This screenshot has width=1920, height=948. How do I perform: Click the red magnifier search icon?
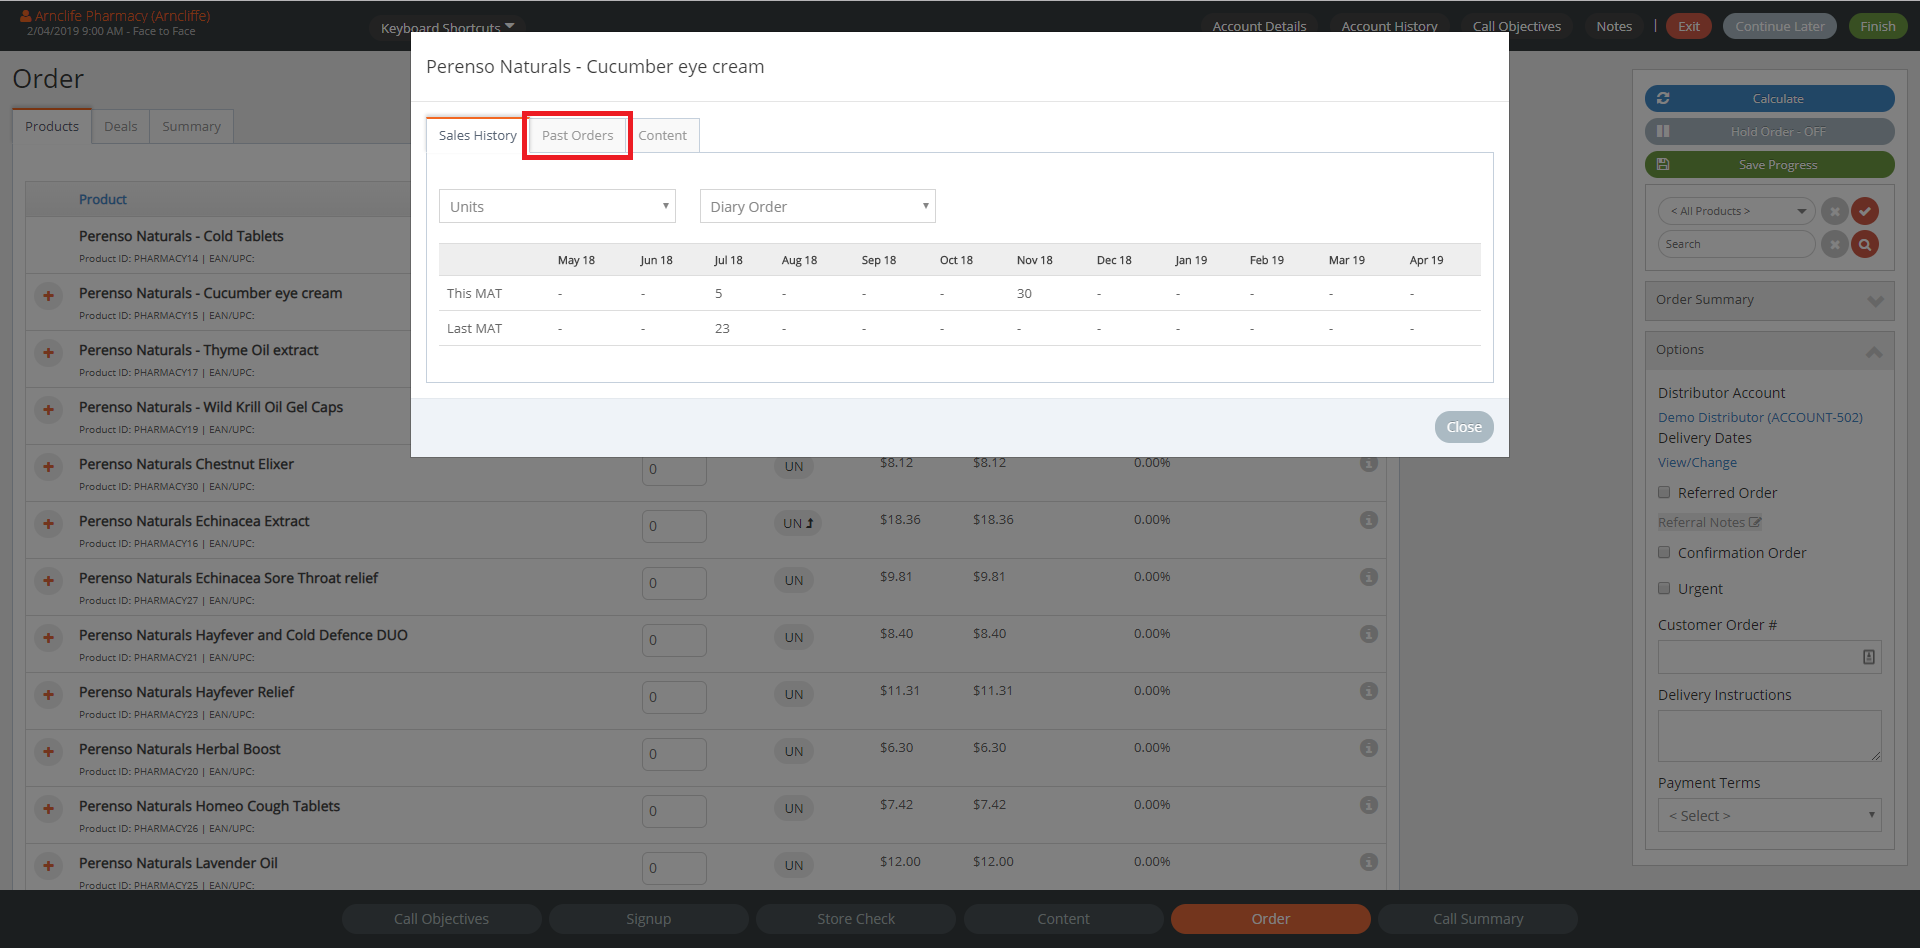[1865, 244]
